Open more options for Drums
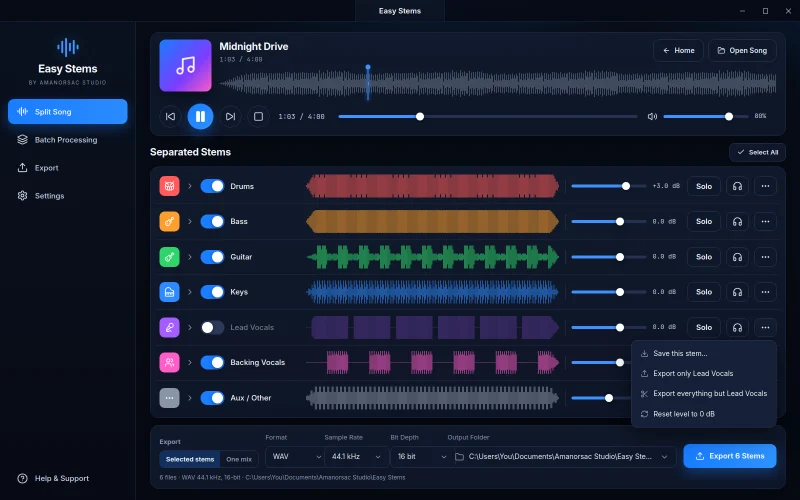The width and height of the screenshot is (800, 500). tap(765, 186)
